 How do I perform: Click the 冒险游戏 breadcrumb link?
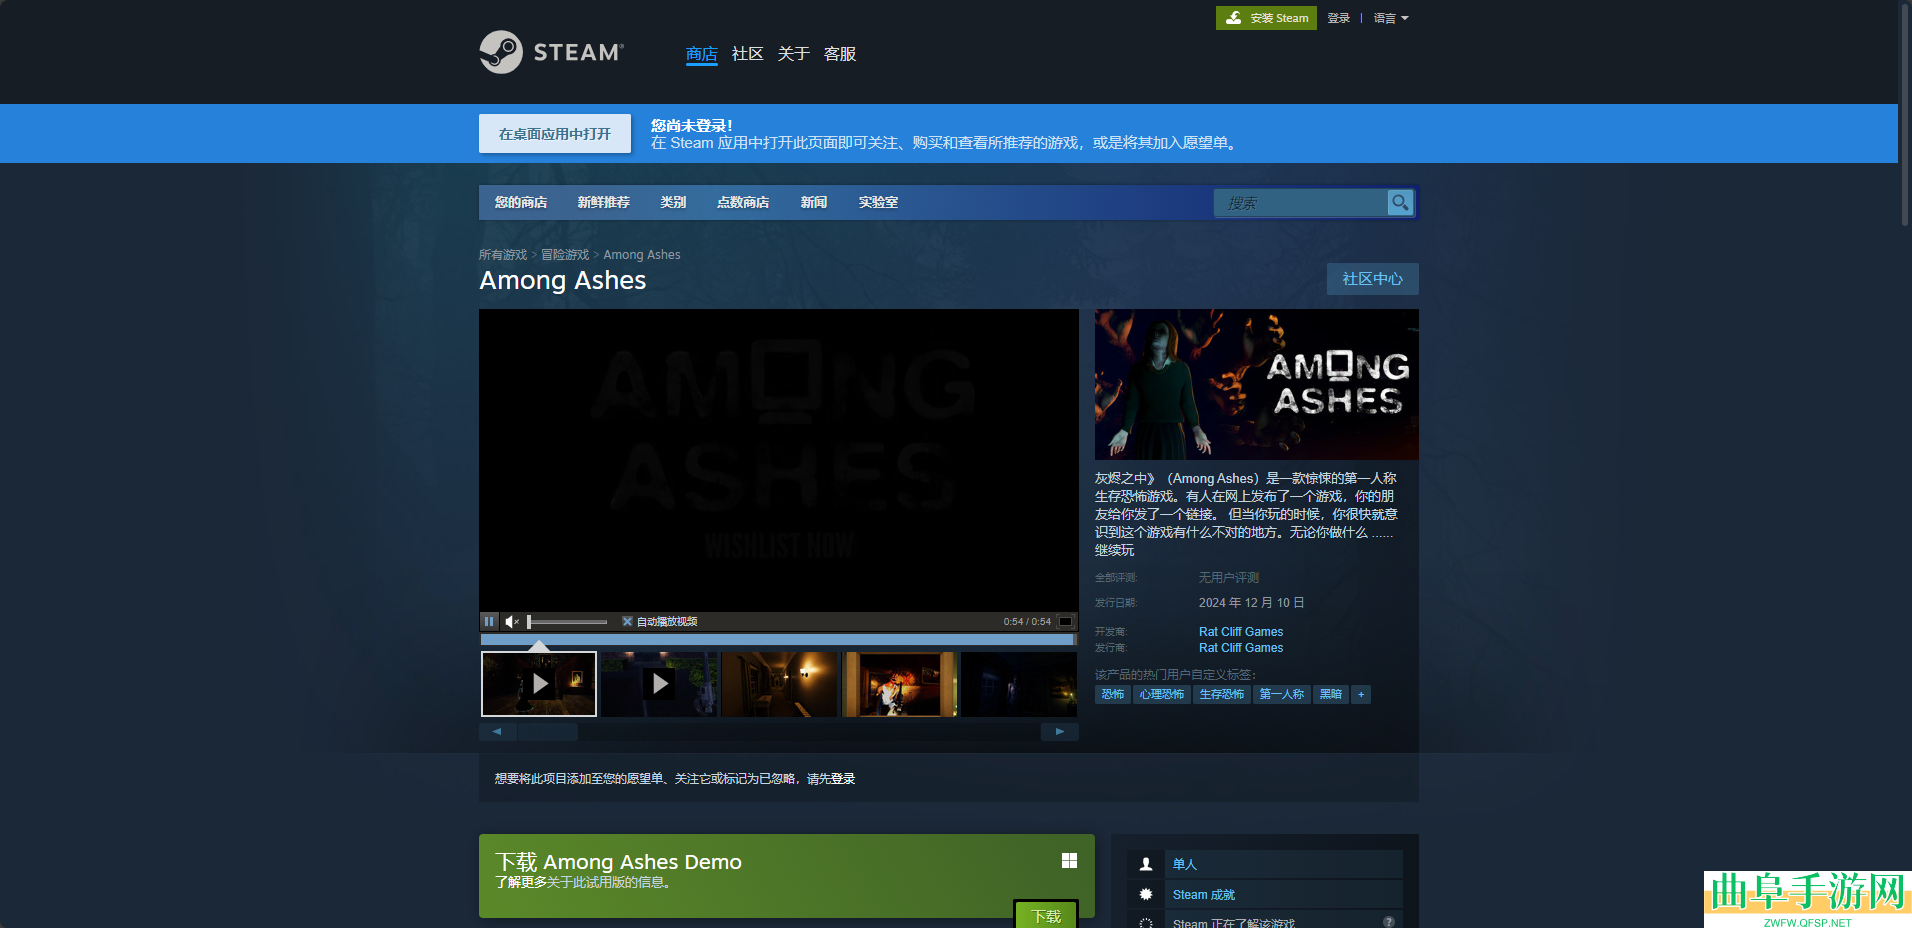pyautogui.click(x=565, y=255)
